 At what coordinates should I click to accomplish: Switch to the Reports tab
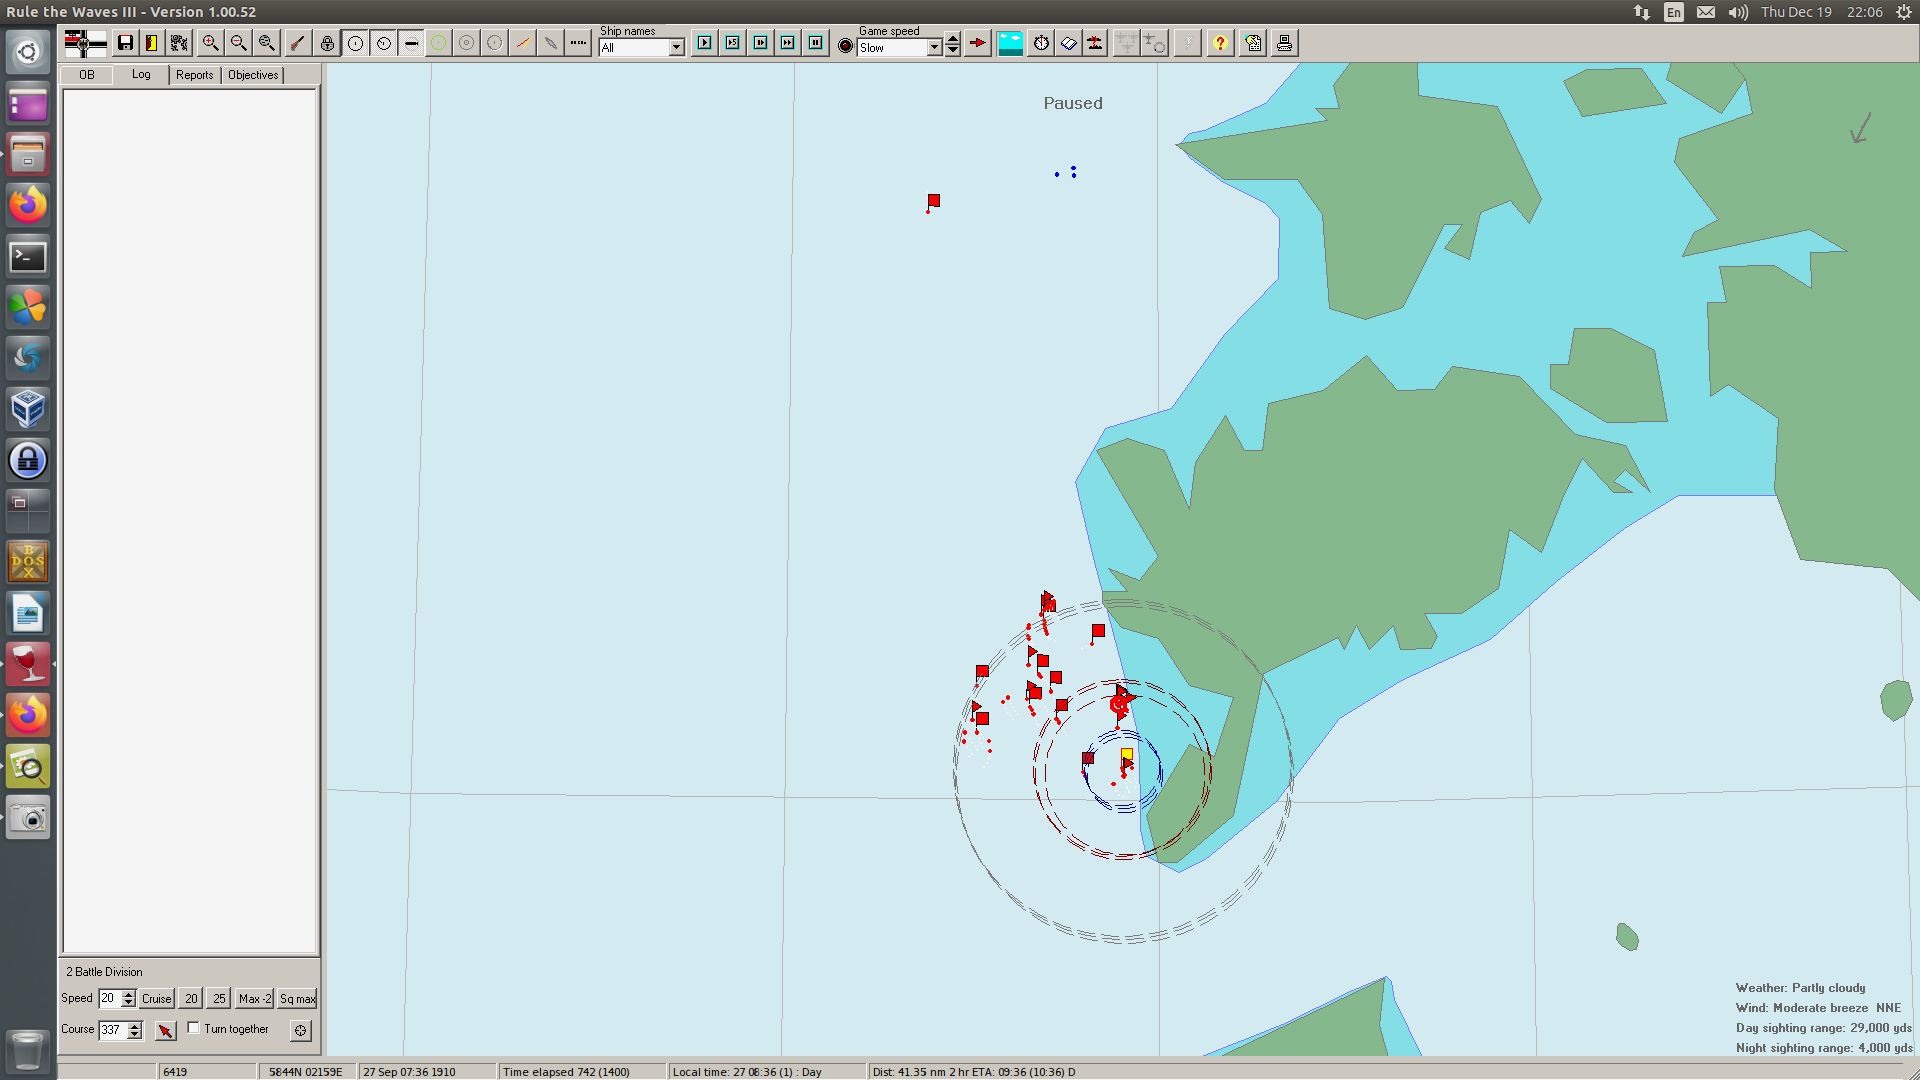[x=194, y=75]
